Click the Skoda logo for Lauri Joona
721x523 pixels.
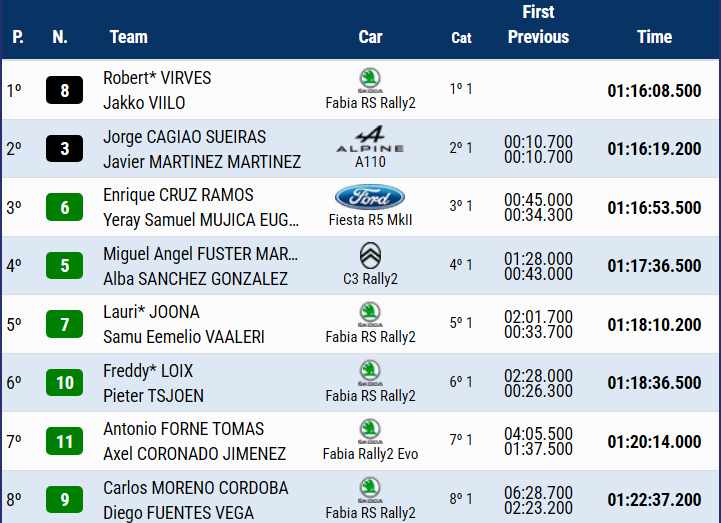coord(370,314)
